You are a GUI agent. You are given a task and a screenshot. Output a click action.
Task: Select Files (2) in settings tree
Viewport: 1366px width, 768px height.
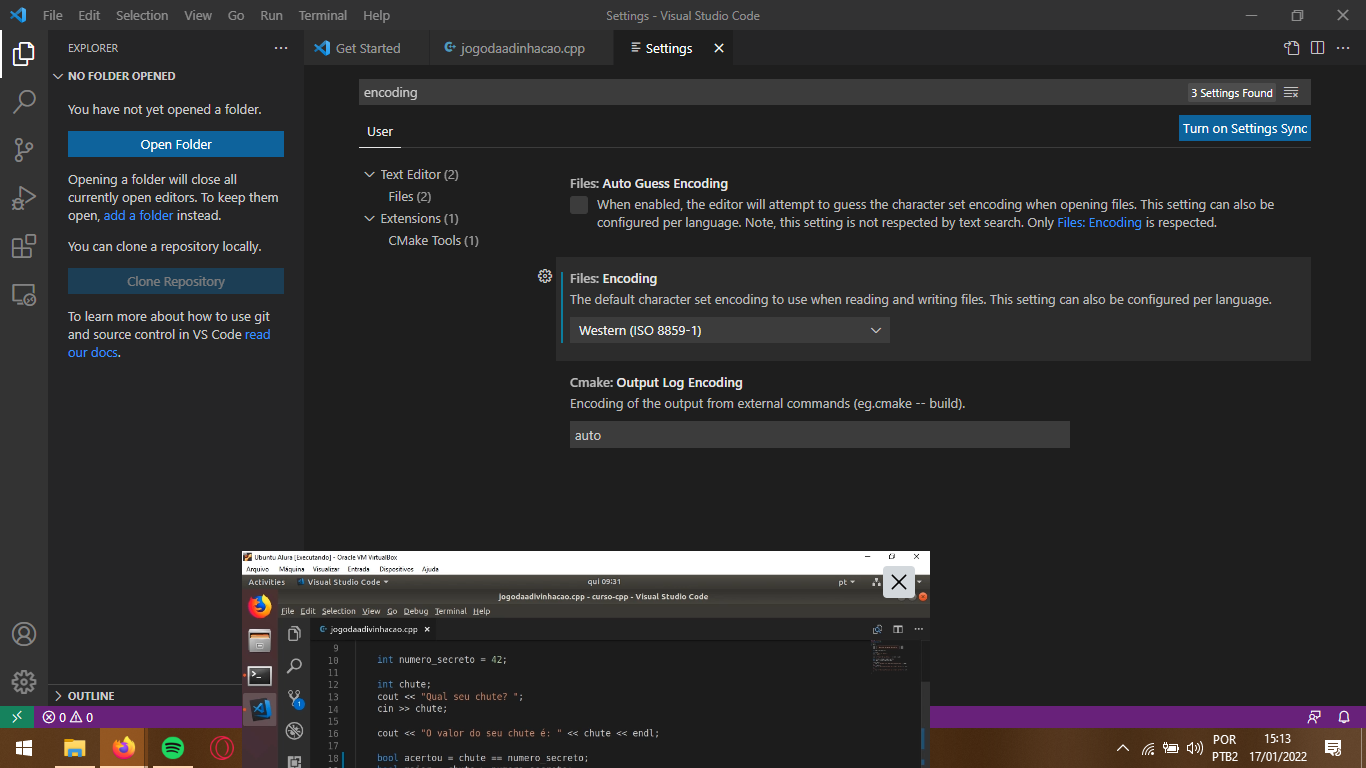tap(410, 196)
